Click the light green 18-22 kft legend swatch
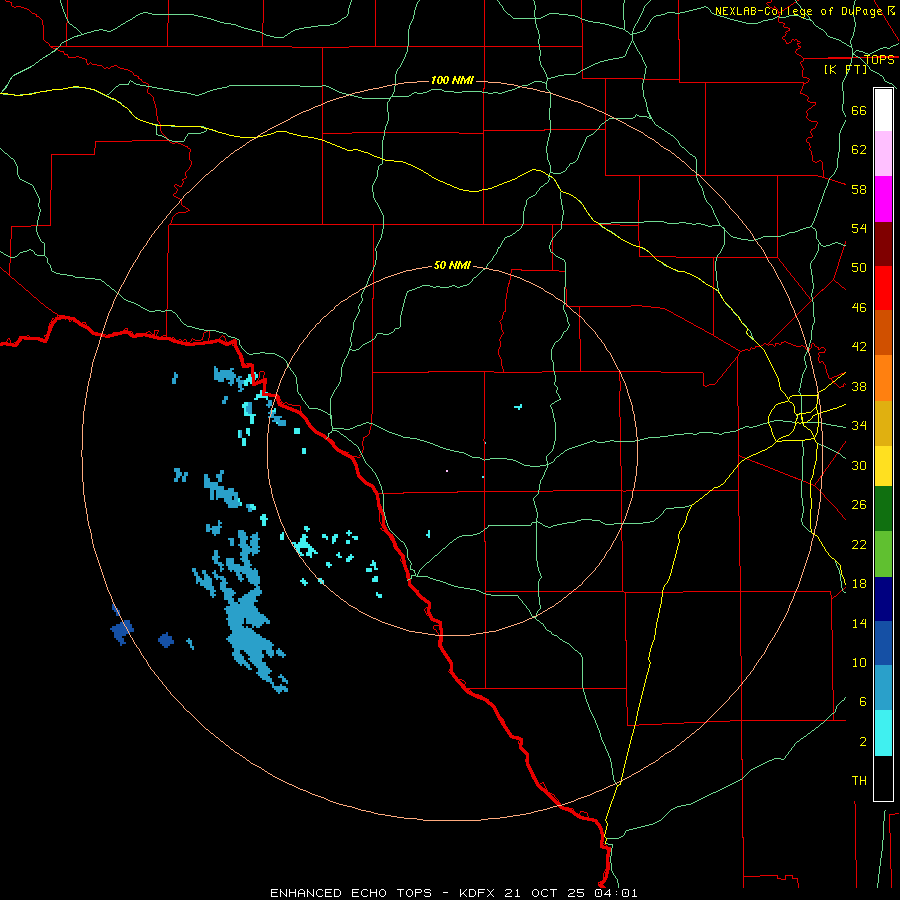This screenshot has width=900, height=900. point(883,554)
